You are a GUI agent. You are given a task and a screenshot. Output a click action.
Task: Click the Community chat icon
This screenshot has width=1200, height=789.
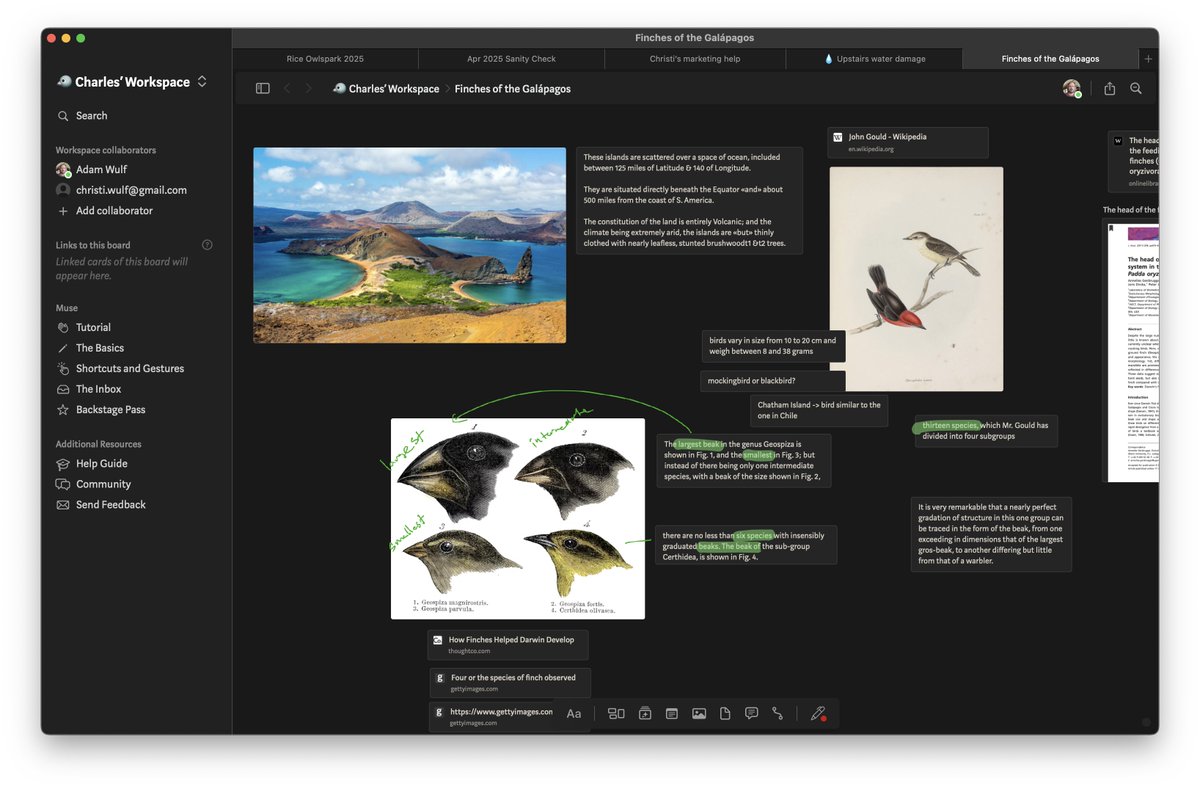point(63,484)
